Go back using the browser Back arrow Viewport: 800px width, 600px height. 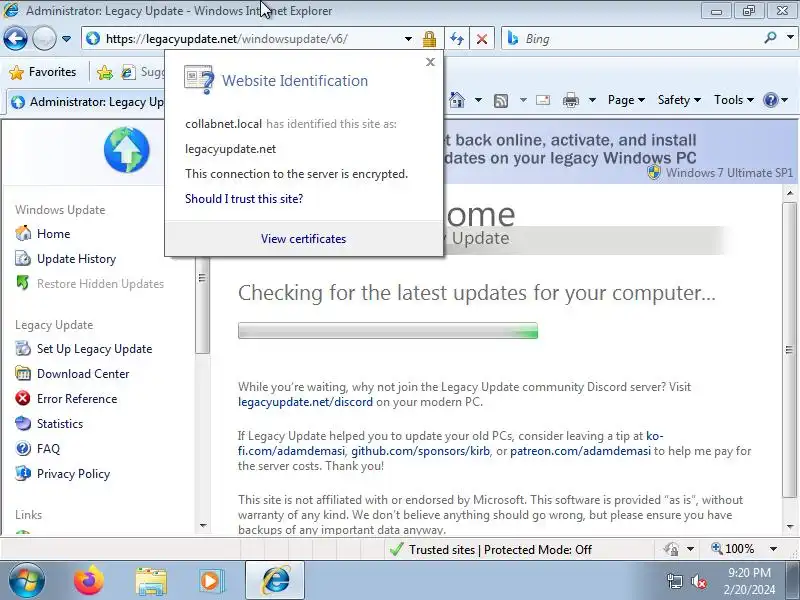[15, 38]
